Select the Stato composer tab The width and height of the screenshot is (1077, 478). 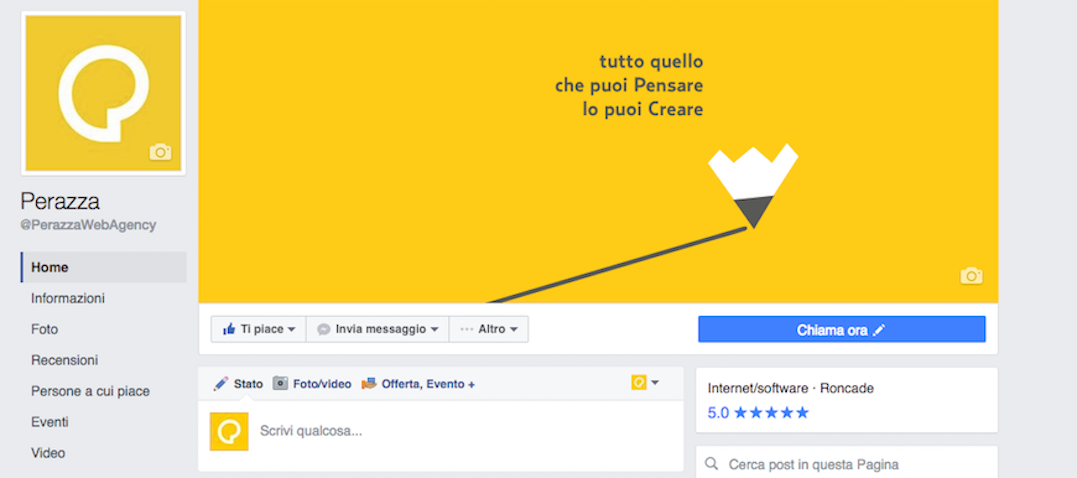(x=238, y=384)
